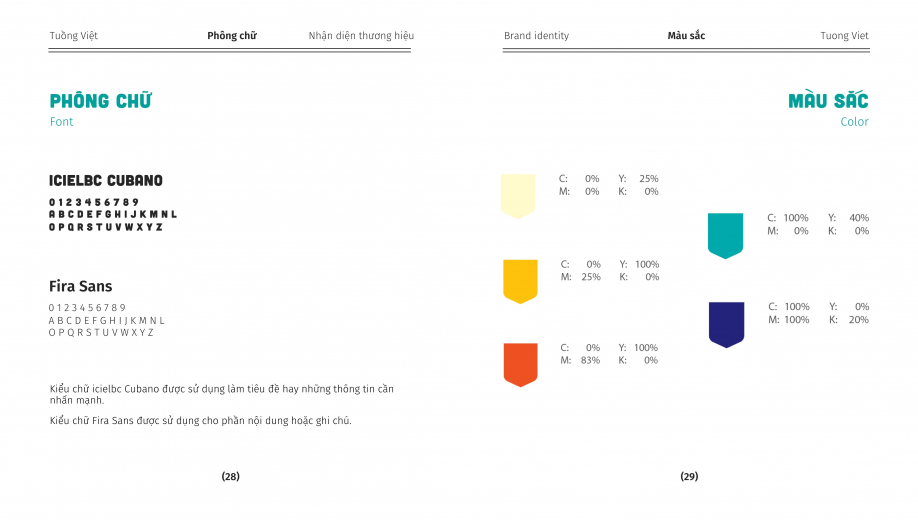
Task: Select the yellow shield swatch
Action: point(520,282)
